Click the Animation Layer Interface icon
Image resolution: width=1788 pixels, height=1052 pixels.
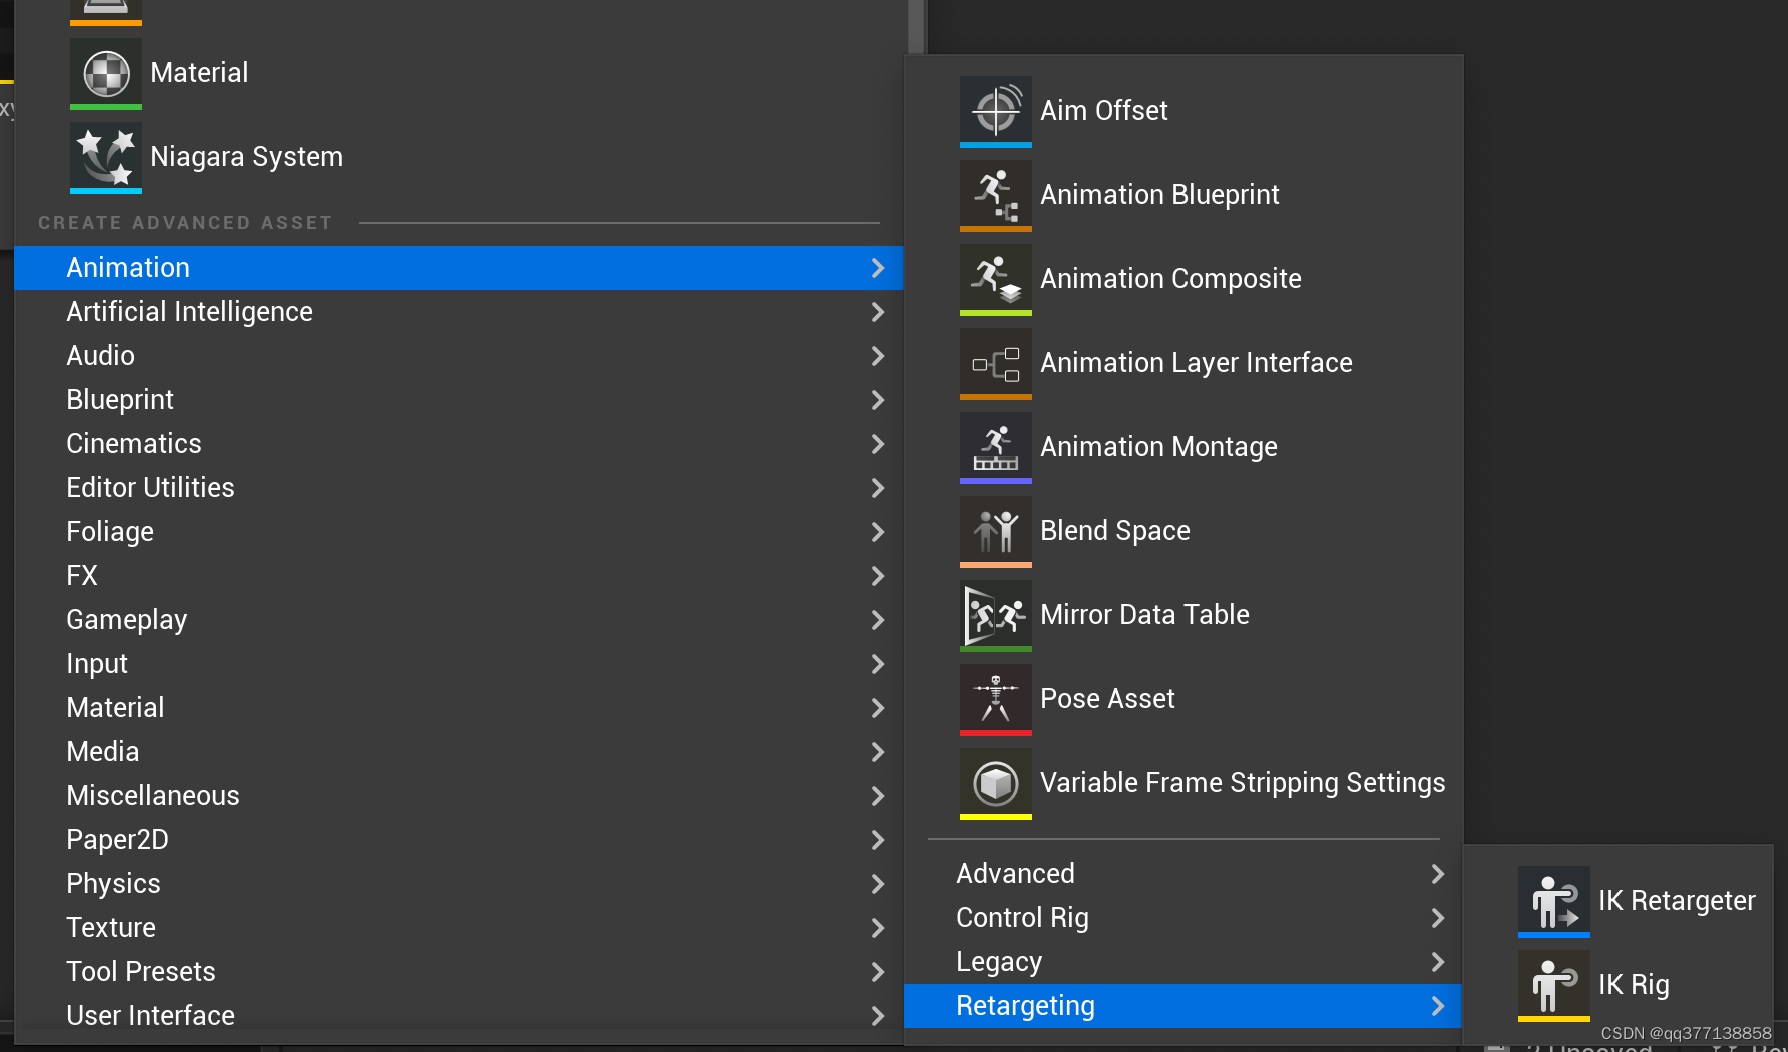click(996, 363)
